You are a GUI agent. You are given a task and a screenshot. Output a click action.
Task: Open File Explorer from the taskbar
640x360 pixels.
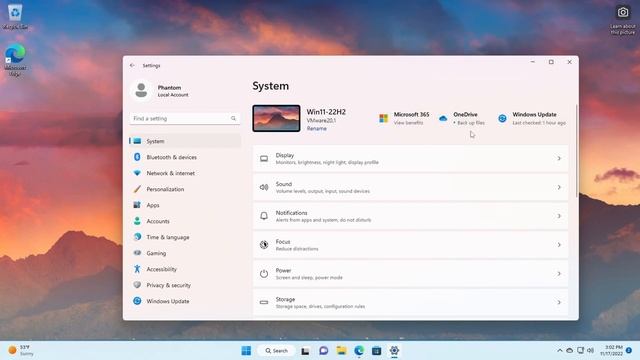pos(341,351)
